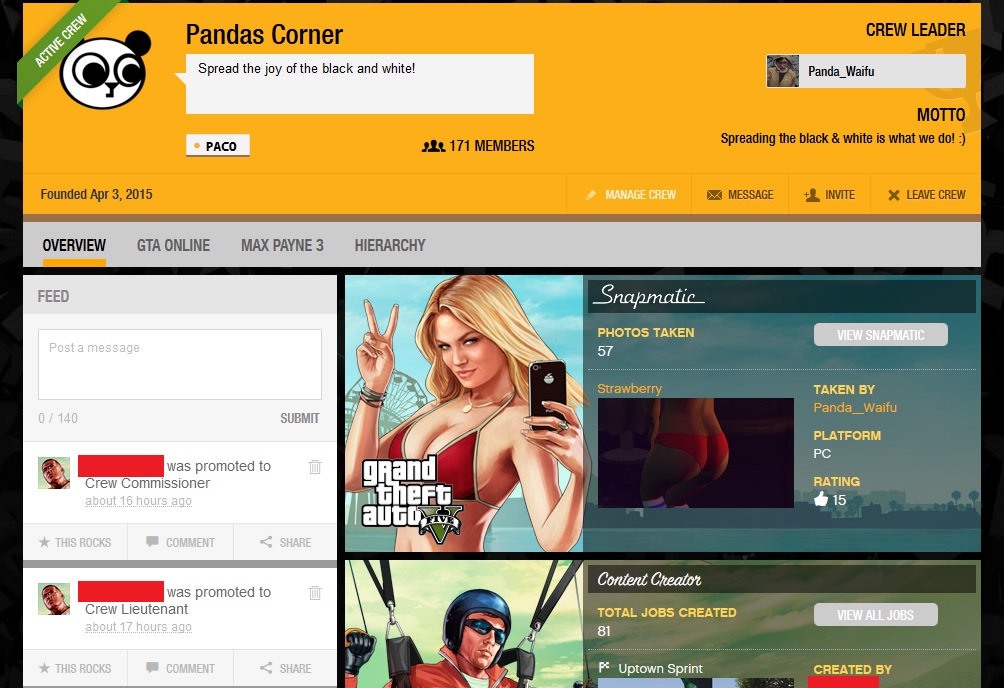Open the Max Payne 3 tab
Screen dimensions: 1004x688
282,245
